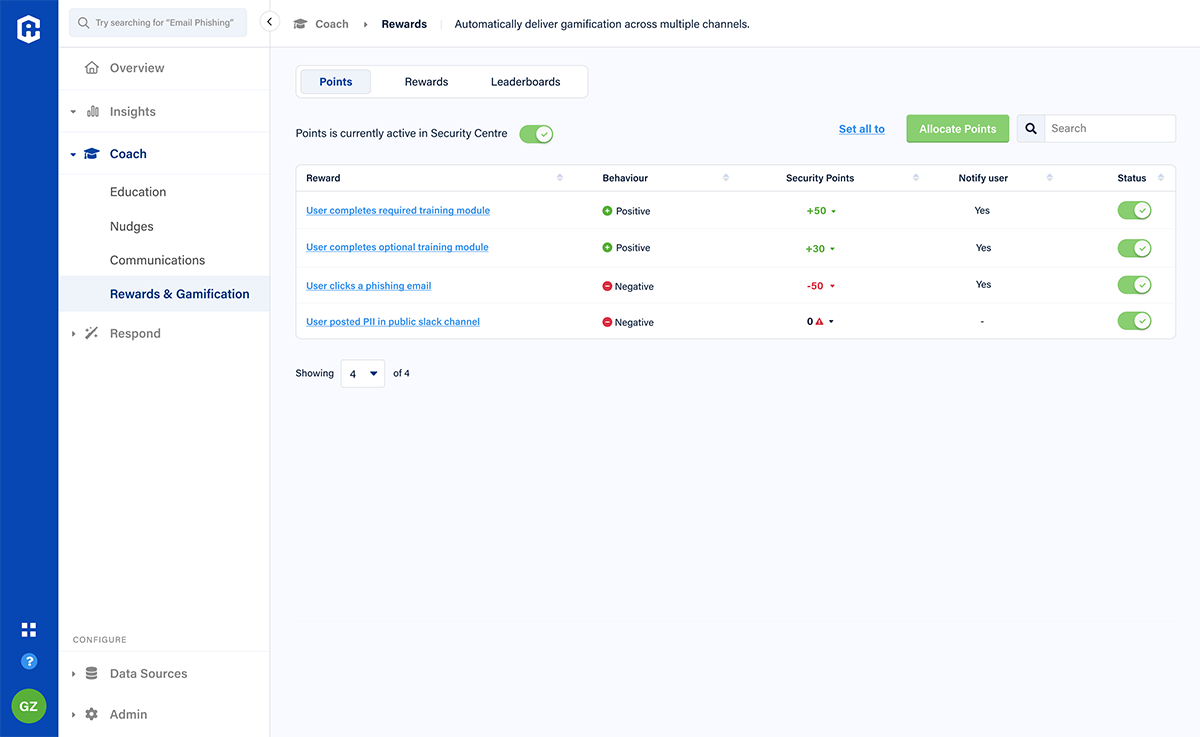Click the Allocate Points button
Screen dimensions: 1200x737
pyautogui.click(x=957, y=129)
